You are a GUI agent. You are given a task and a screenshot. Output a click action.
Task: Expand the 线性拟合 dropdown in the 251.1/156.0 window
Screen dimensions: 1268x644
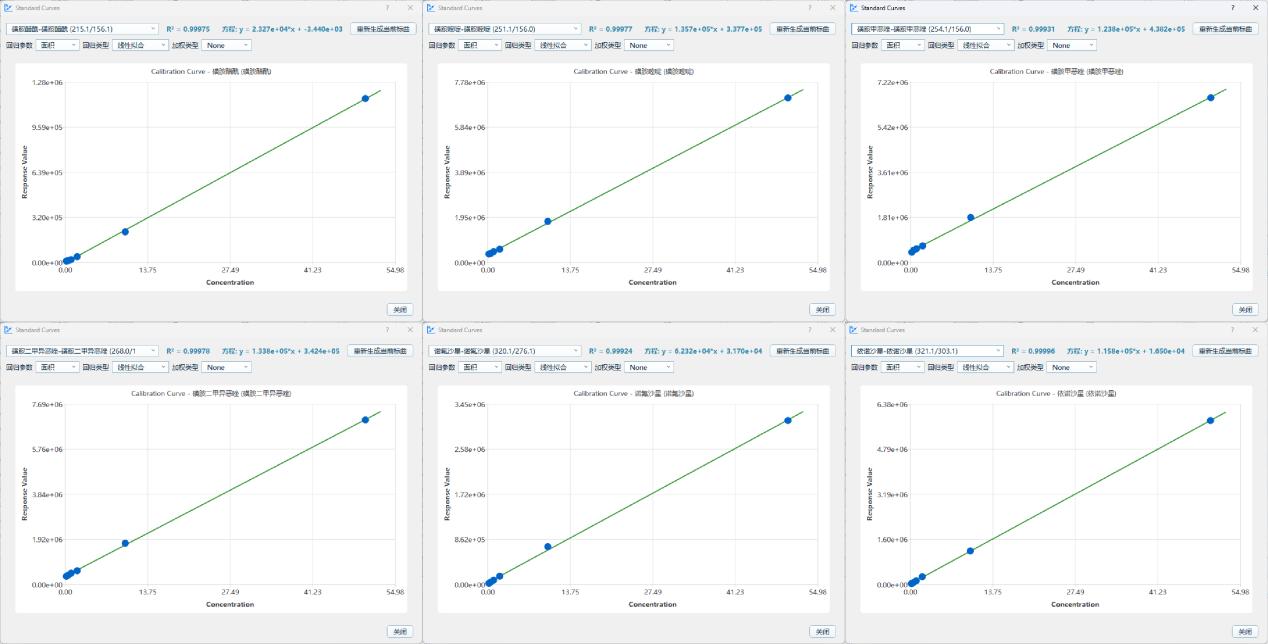(564, 45)
